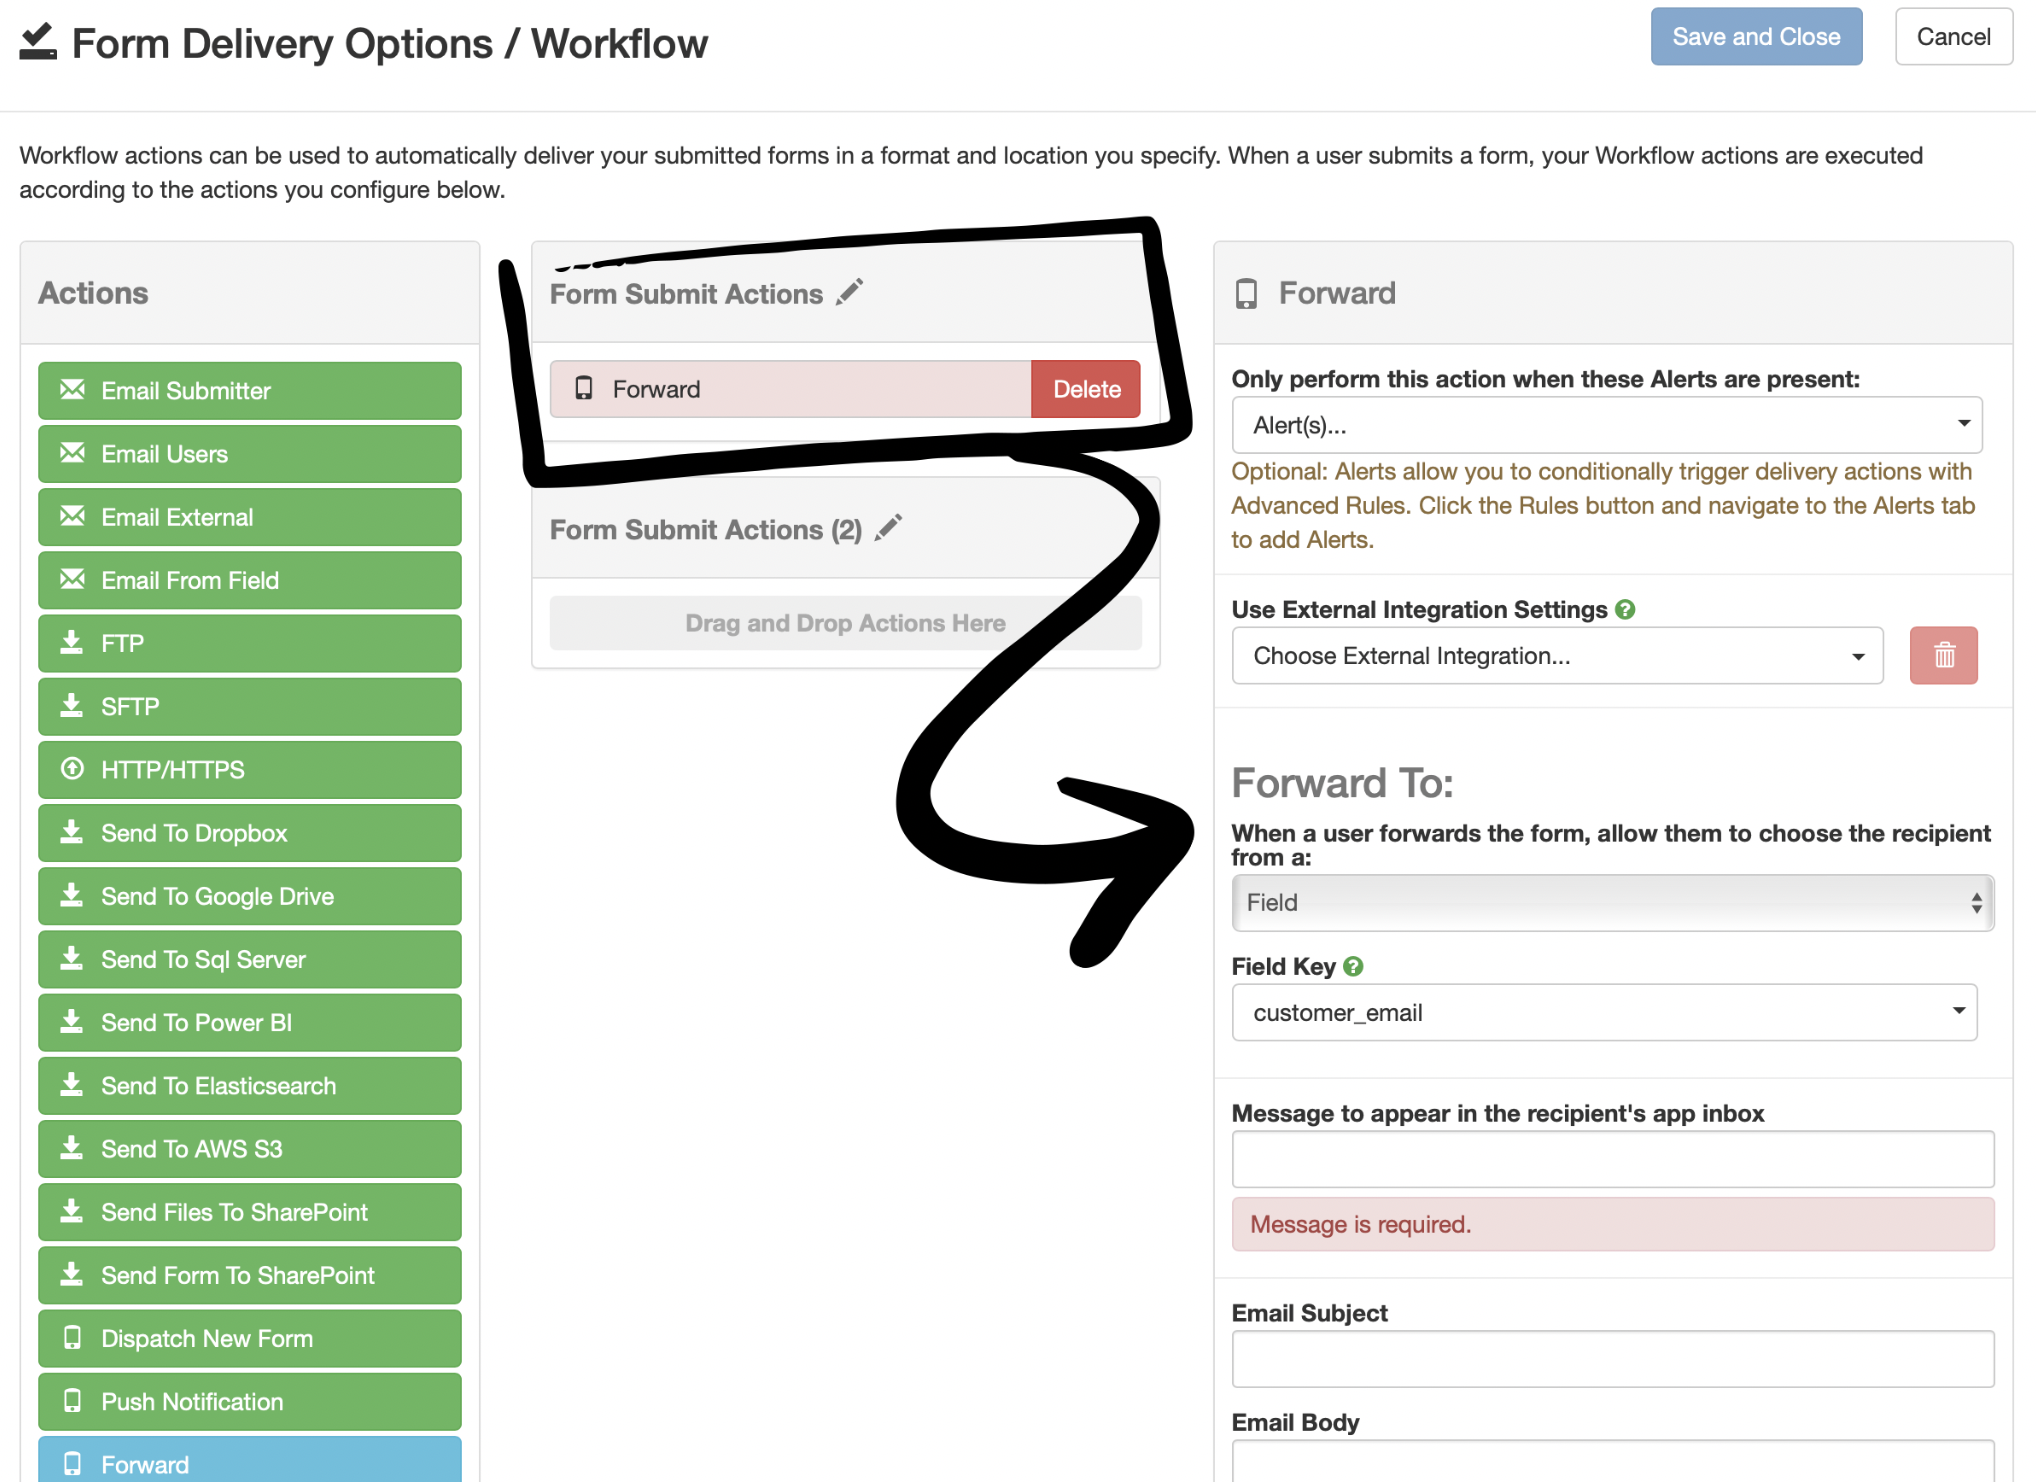Open the Field Key help tooltip icon
This screenshot has height=1482, width=2036.
tap(1354, 965)
